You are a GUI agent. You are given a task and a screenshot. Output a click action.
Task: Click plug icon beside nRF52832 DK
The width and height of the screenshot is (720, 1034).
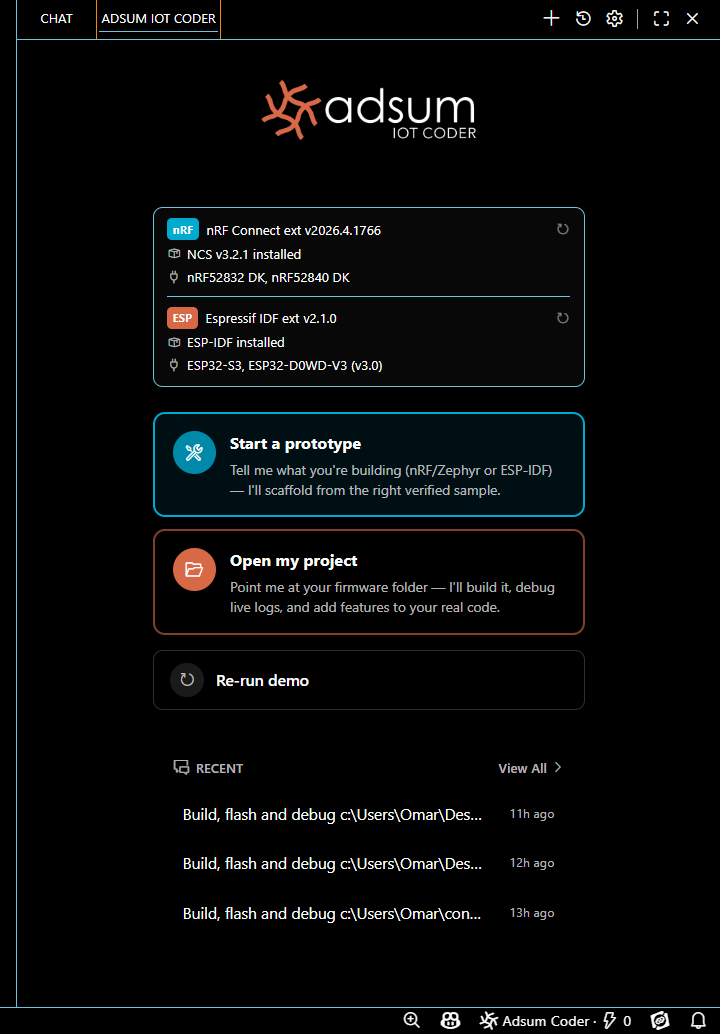tap(174, 278)
